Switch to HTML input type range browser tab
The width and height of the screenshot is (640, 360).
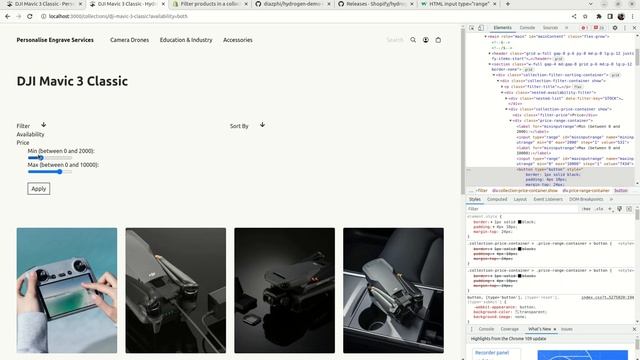pyautogui.click(x=458, y=4)
